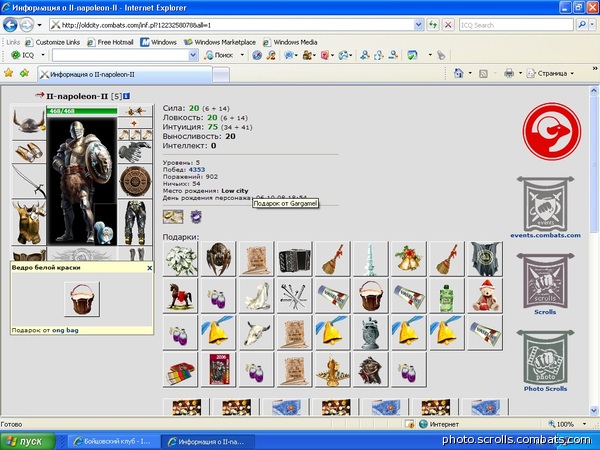This screenshot has height=450, width=600.
Task: Close the 'Ведро белой краски' popup
Action: click(x=150, y=268)
